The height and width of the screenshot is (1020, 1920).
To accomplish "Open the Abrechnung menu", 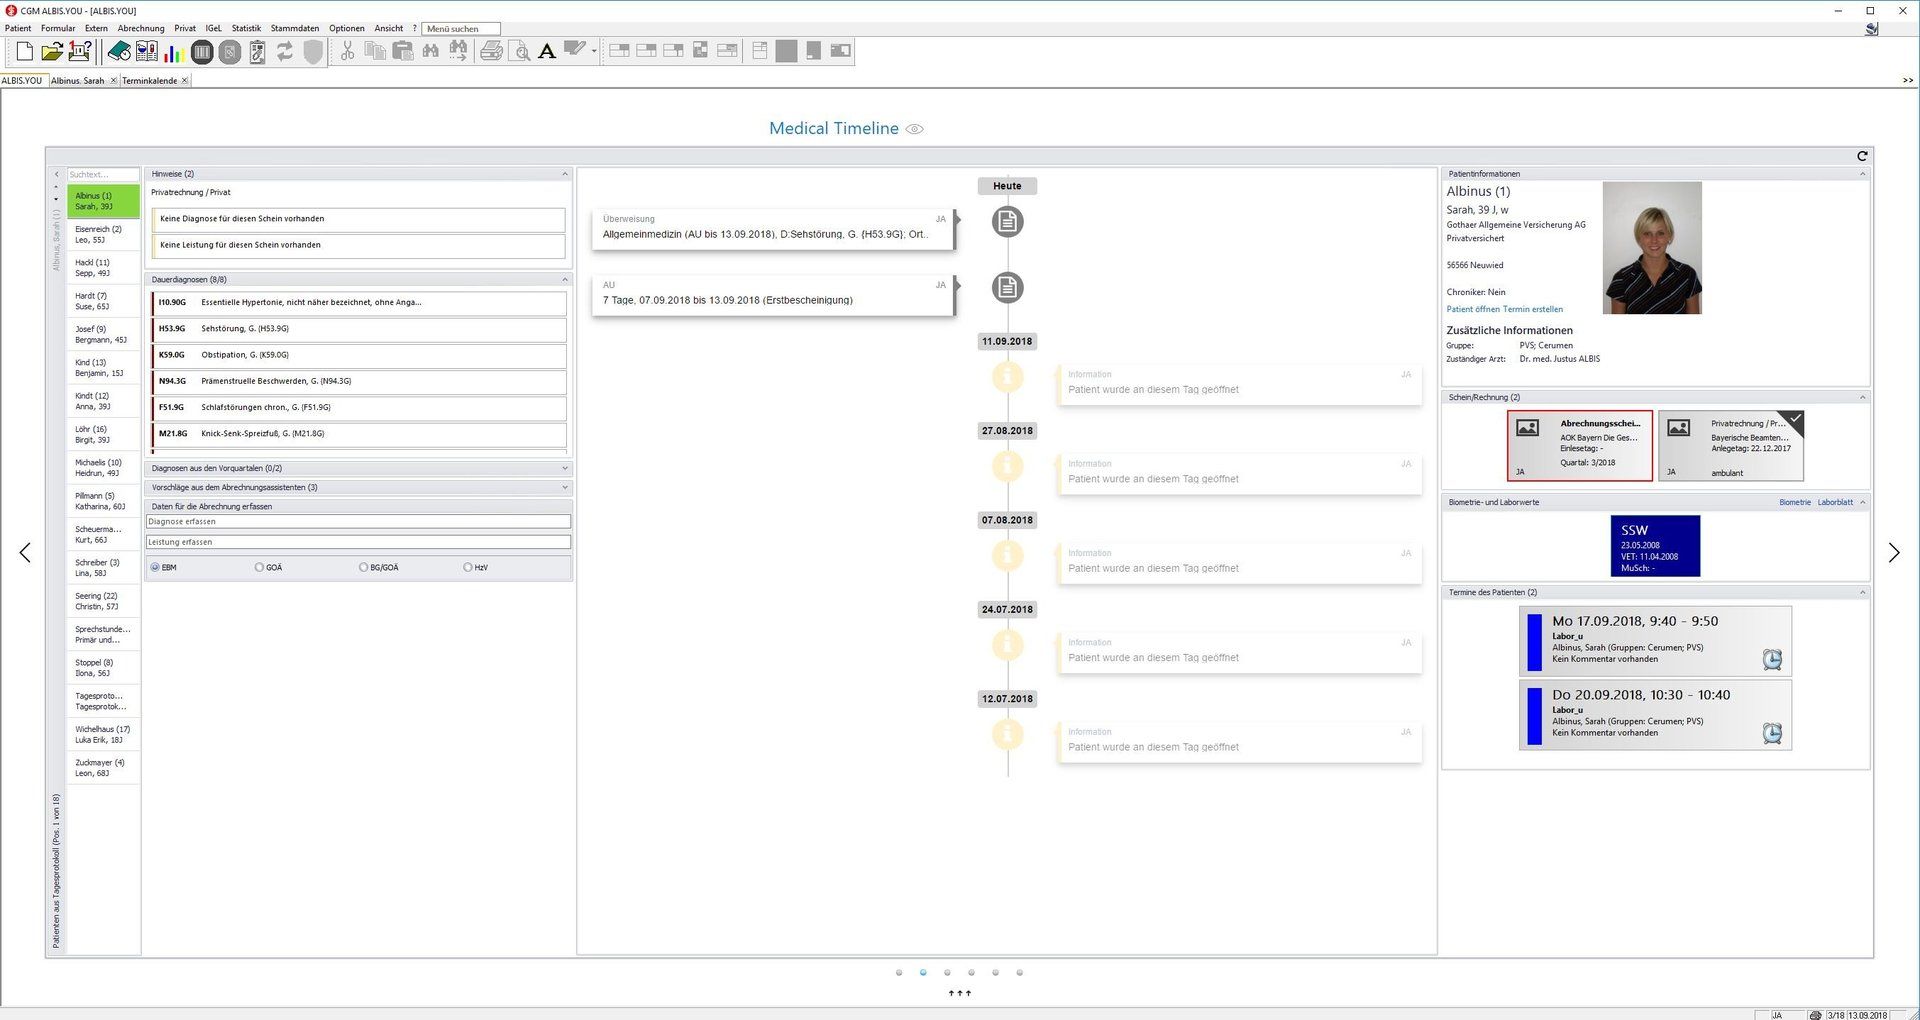I will (140, 28).
